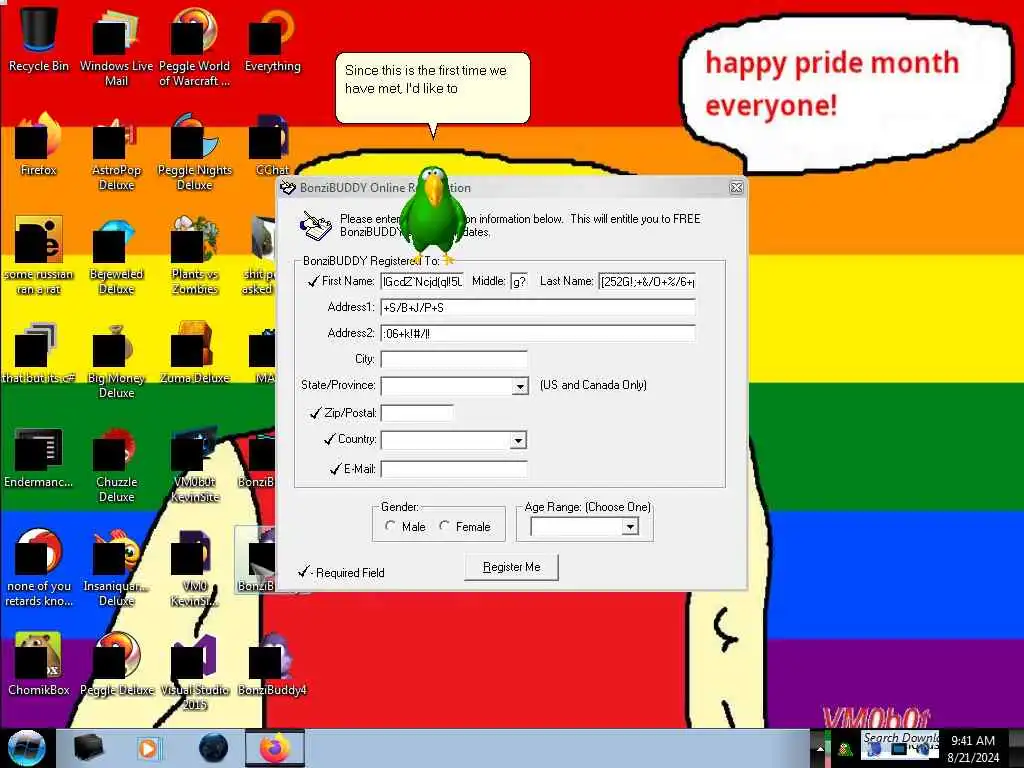Viewport: 1024px width, 768px height.
Task: Click the green Bonzi parrot character
Action: (x=432, y=214)
